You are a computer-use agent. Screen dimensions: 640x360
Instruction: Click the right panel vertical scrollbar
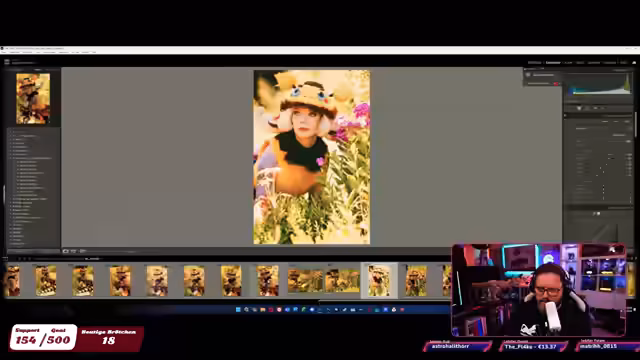click(636, 124)
